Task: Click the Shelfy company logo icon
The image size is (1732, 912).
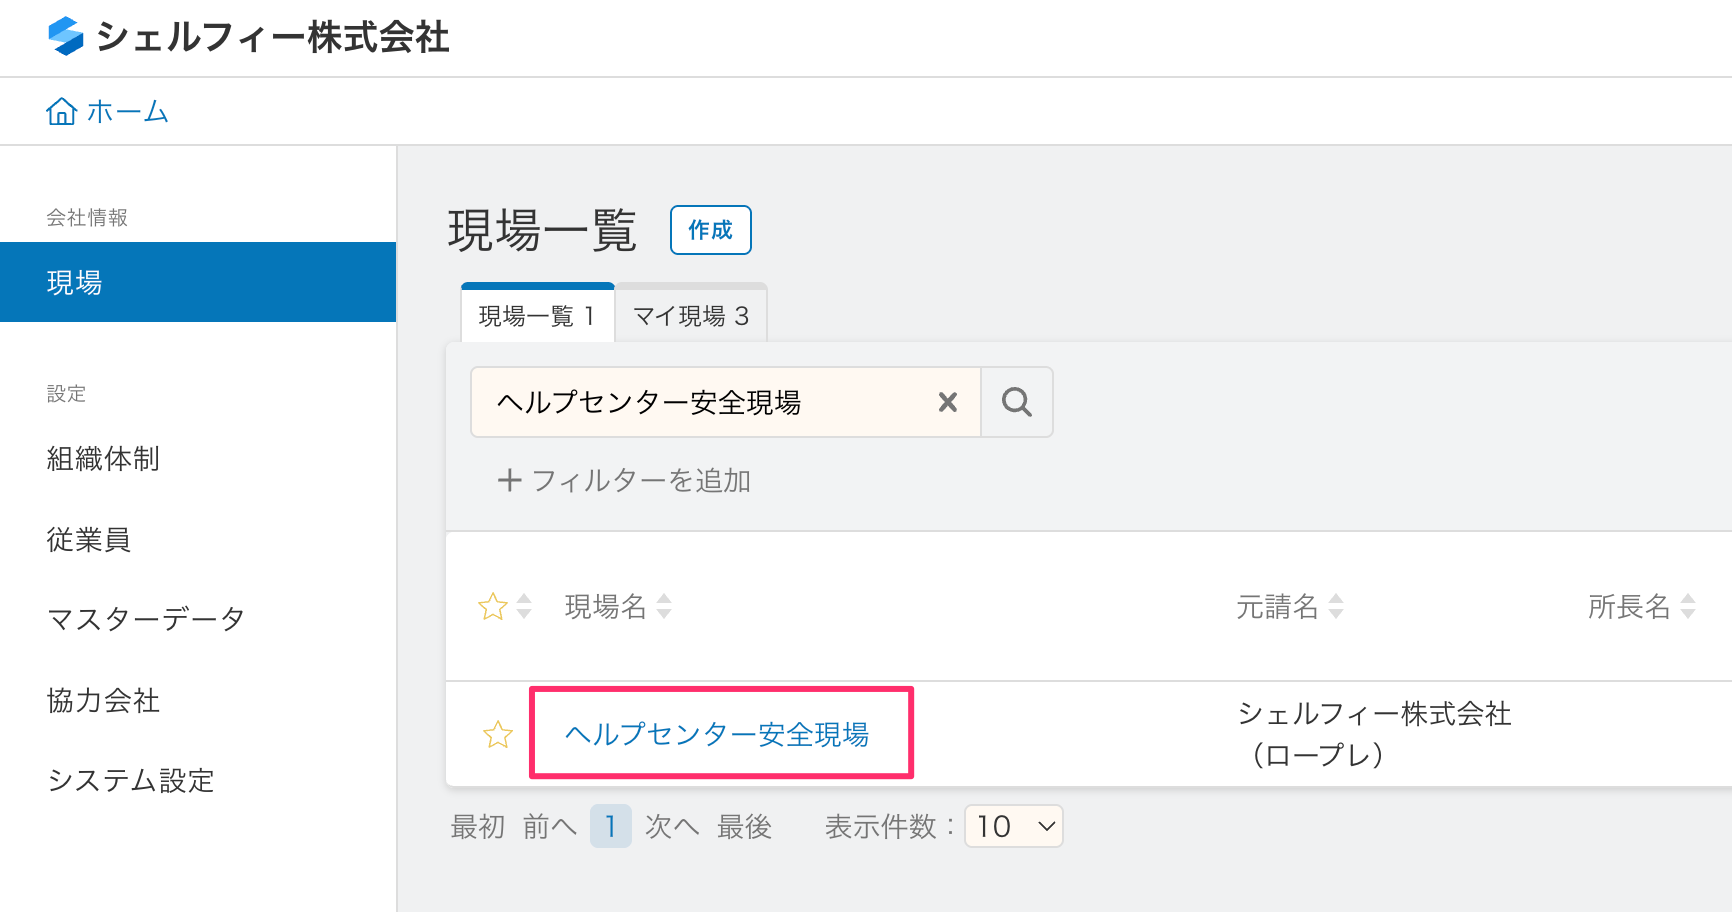Action: point(66,37)
